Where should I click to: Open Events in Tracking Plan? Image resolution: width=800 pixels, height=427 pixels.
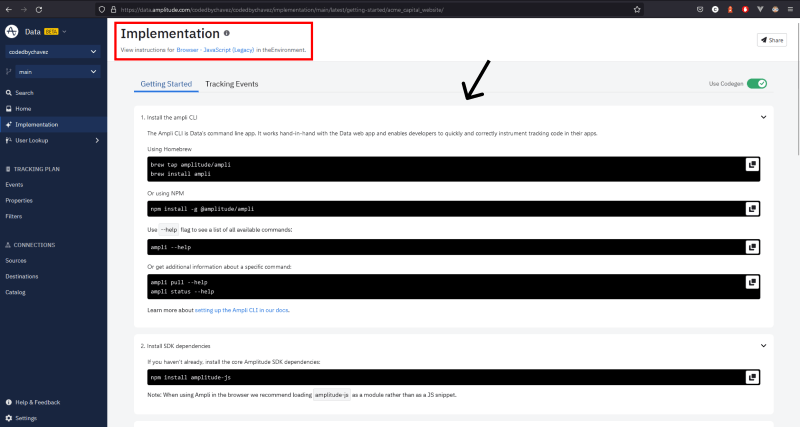(x=14, y=185)
